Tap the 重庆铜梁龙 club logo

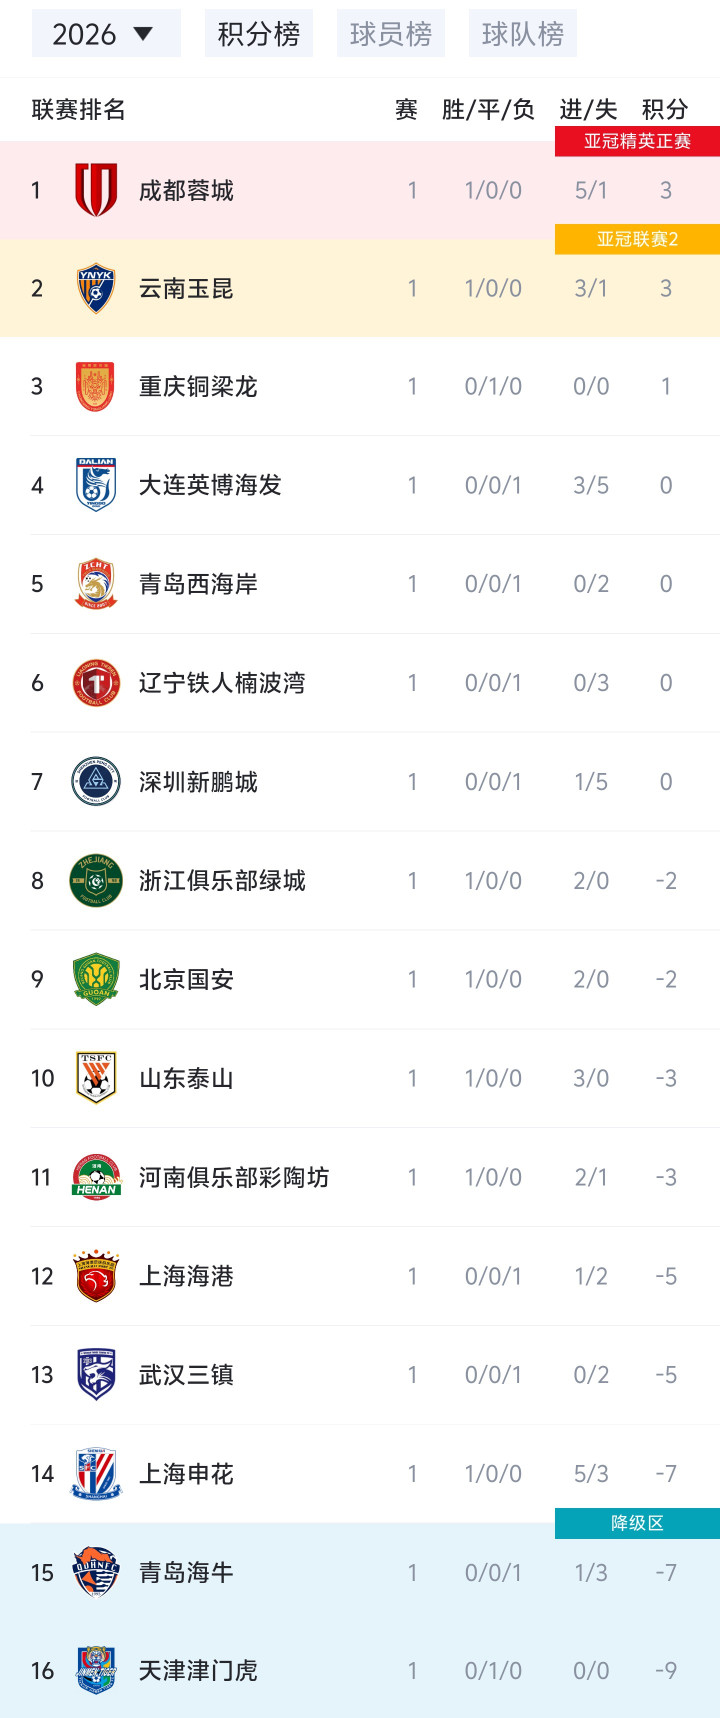96,387
